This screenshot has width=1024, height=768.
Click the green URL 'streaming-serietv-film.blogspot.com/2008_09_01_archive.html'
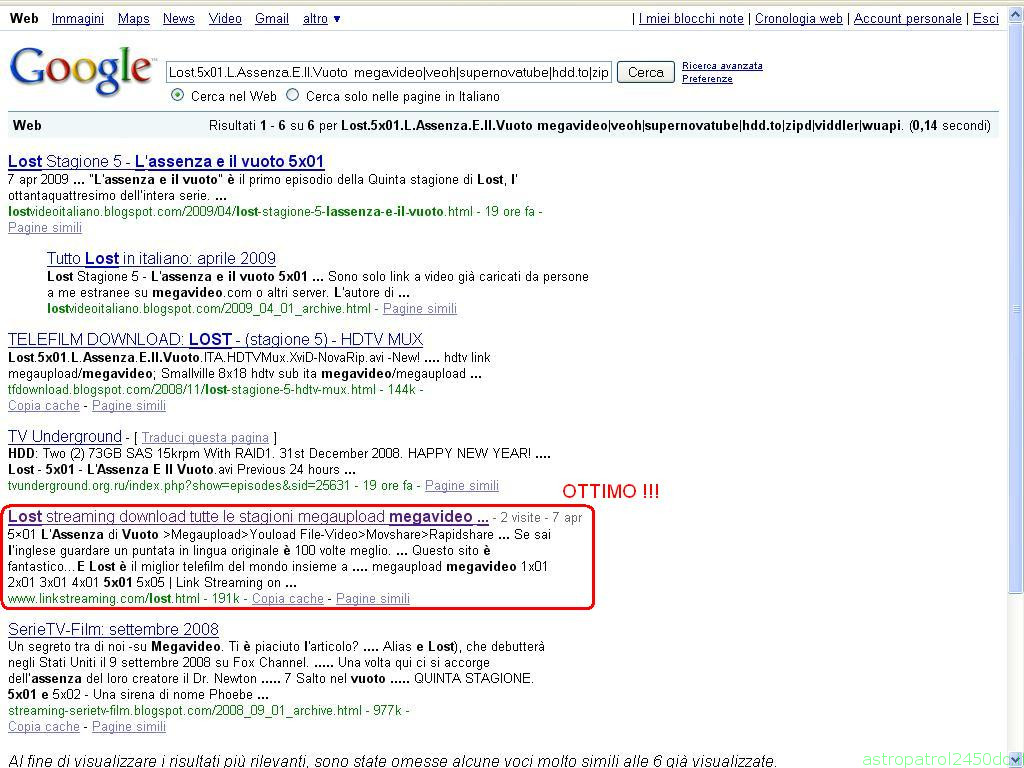point(185,711)
